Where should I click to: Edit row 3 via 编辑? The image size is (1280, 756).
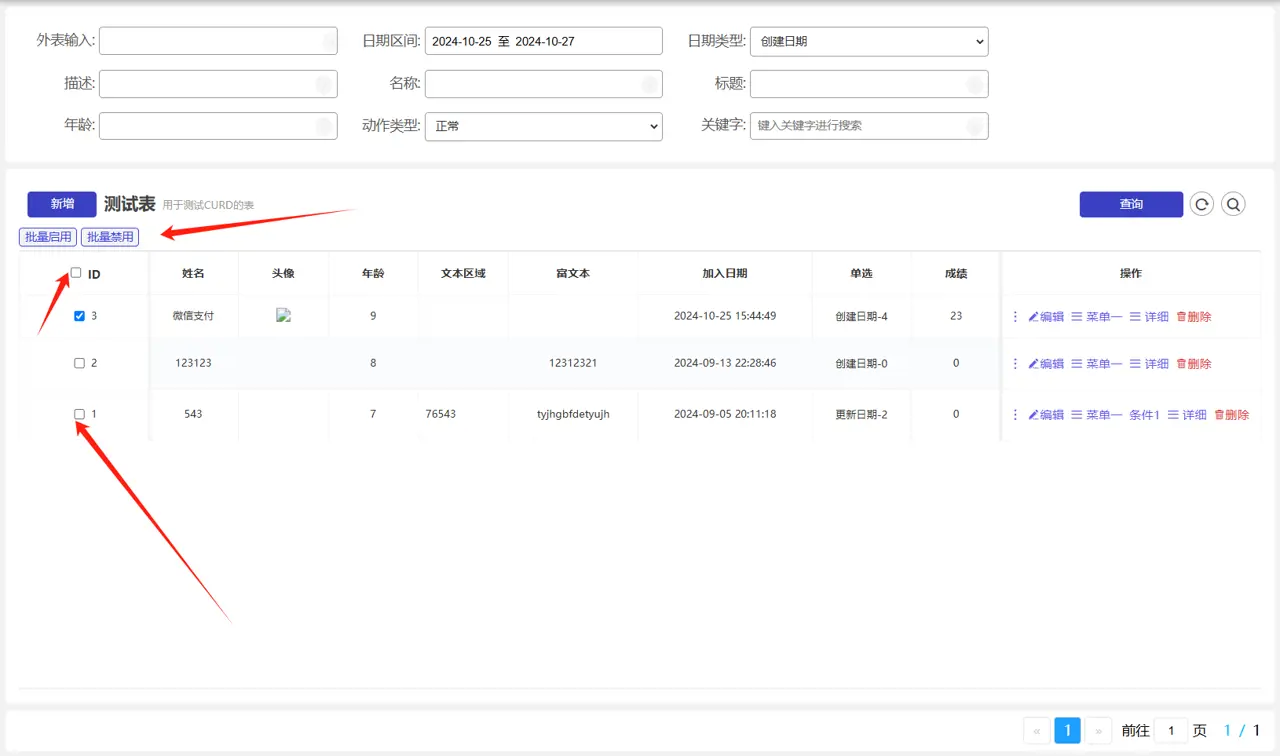1046,316
